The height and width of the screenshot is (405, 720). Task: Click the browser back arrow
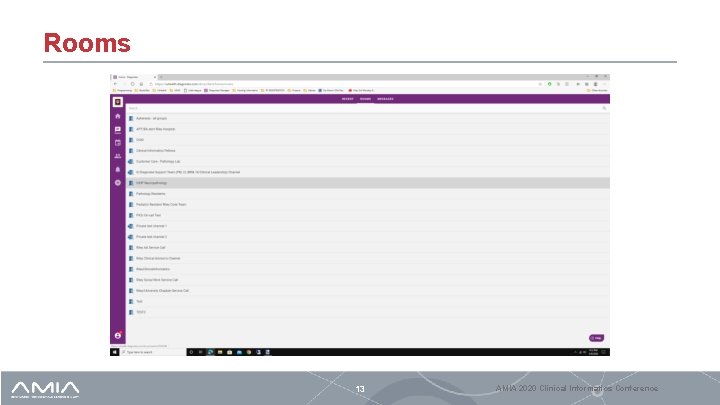(x=115, y=84)
